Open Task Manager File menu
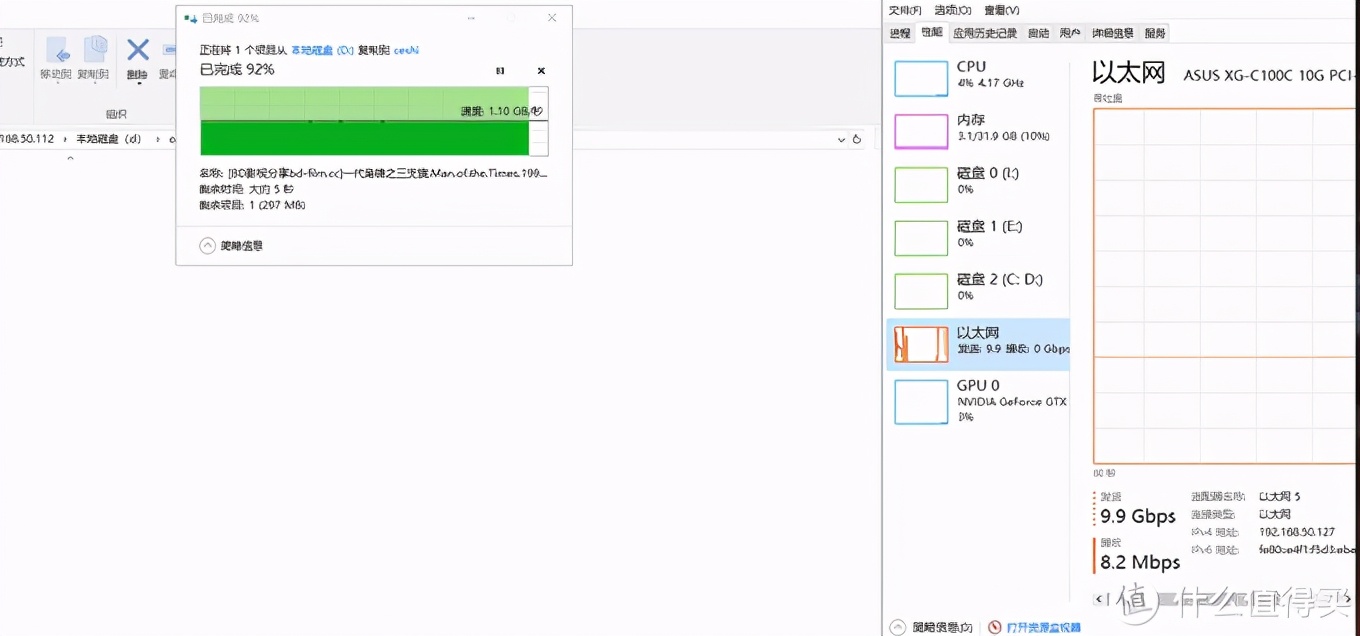This screenshot has width=1360, height=636. (905, 10)
